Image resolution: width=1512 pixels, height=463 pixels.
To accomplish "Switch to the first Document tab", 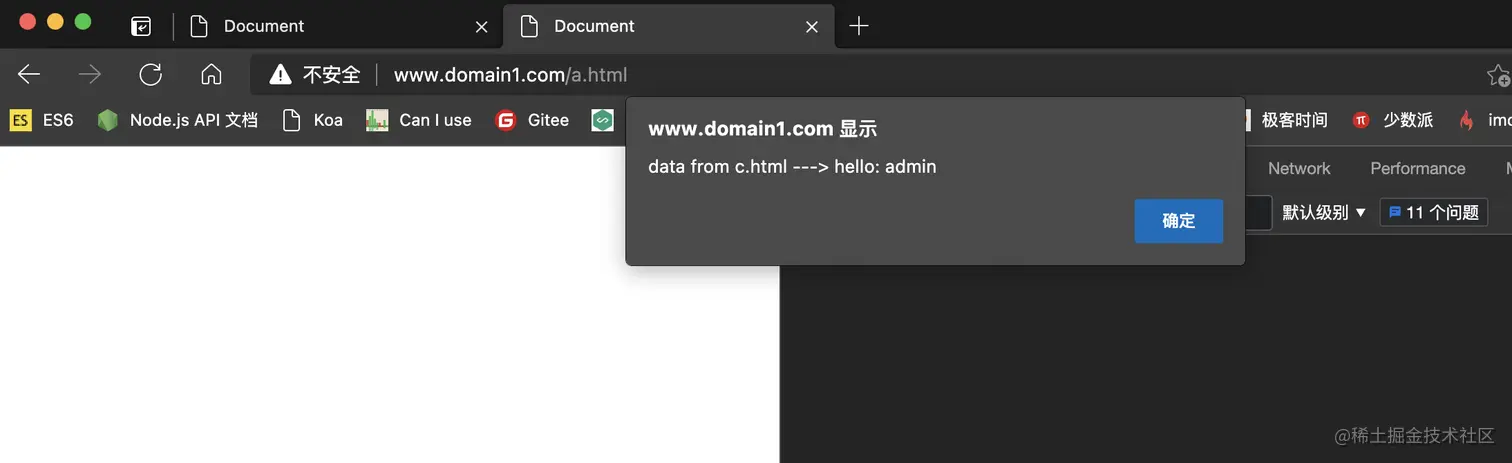I will click(x=330, y=26).
